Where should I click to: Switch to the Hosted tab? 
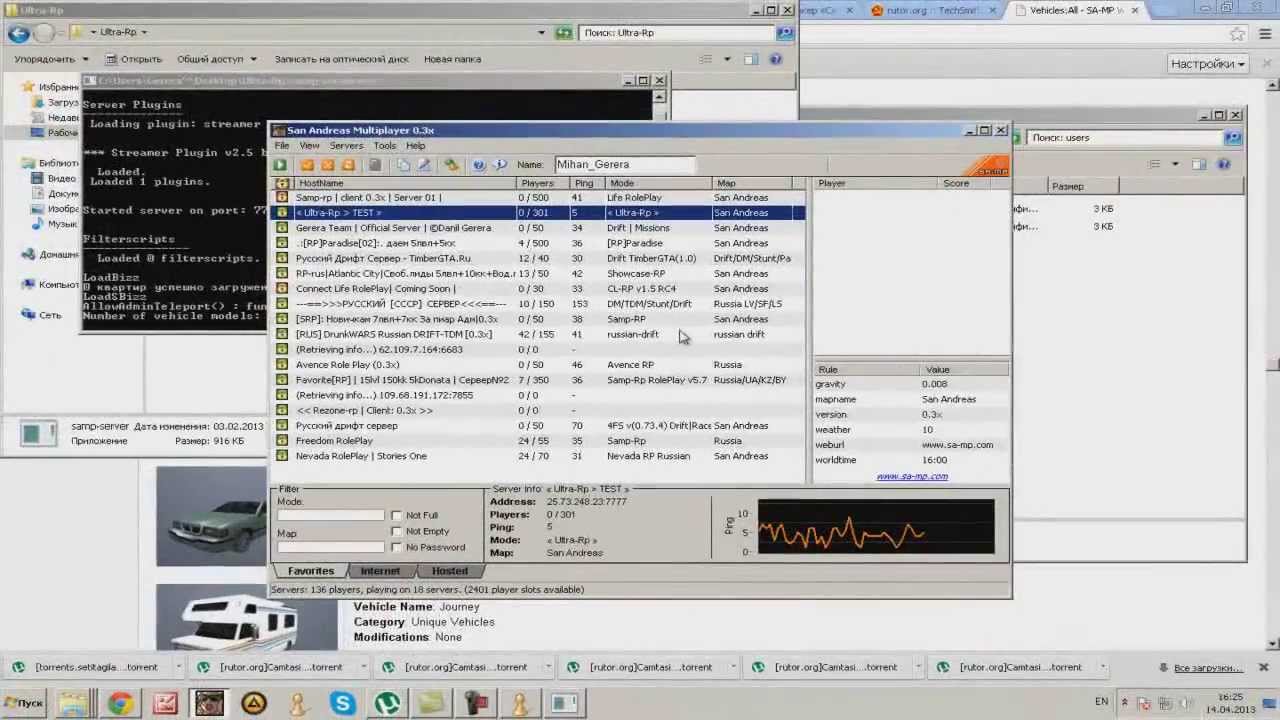[x=449, y=571]
